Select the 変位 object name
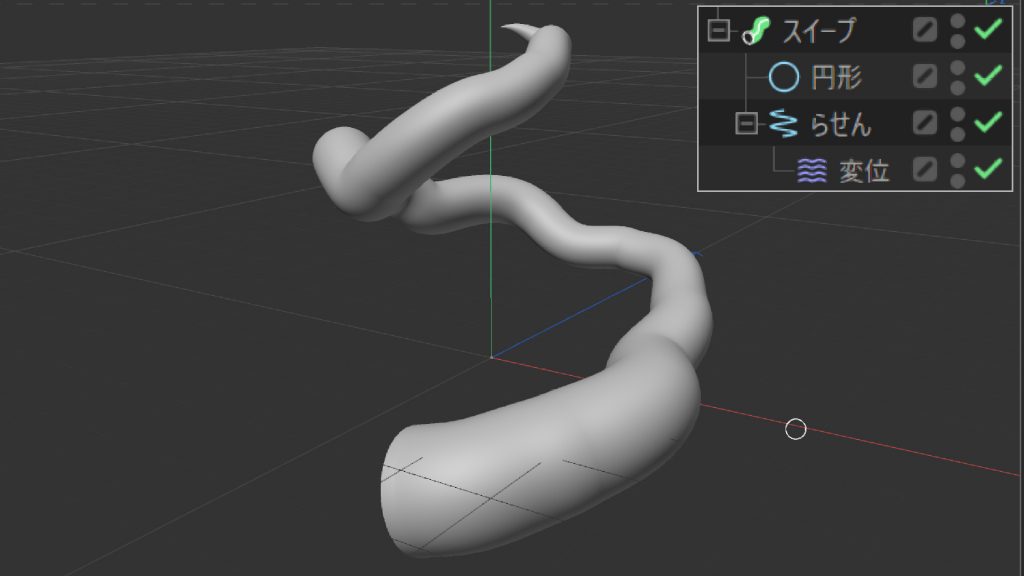 (x=864, y=170)
